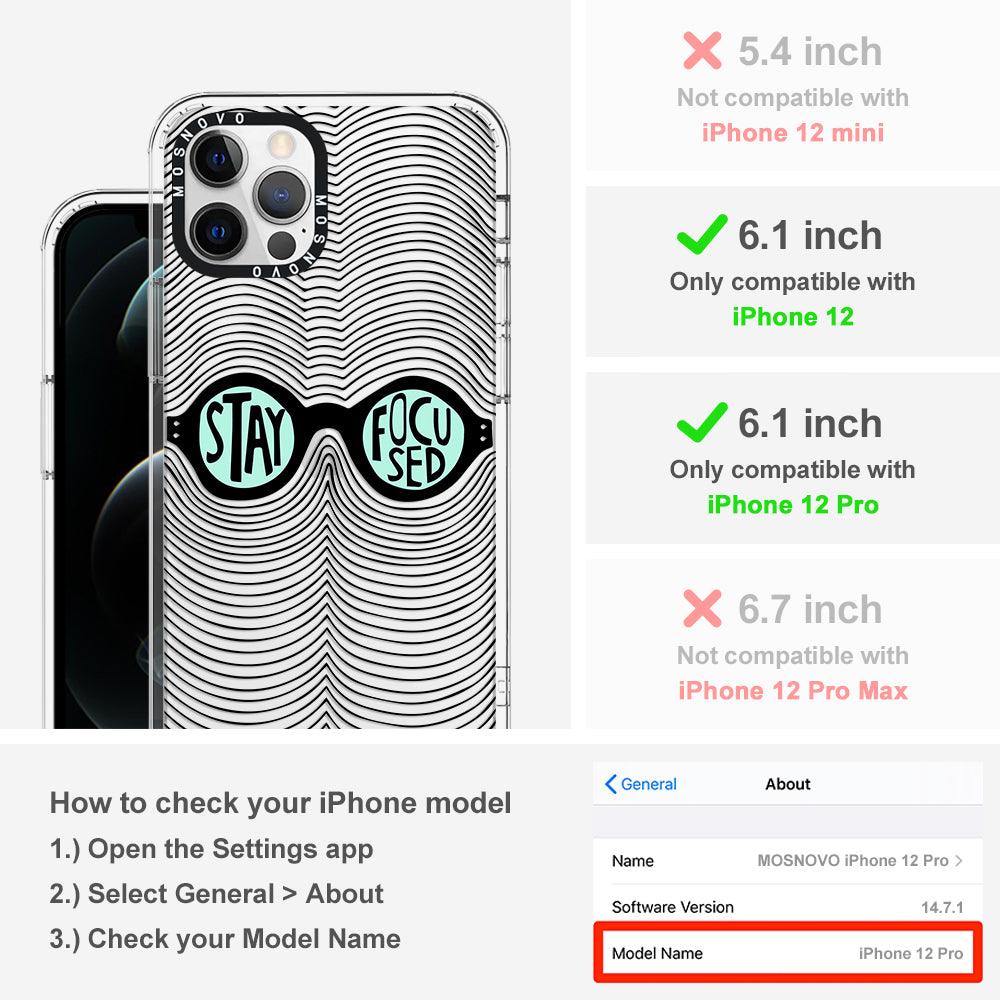Click the green checkmark next to iPhone 12
This screenshot has height=1000, width=1000.
pyautogui.click(x=702, y=234)
